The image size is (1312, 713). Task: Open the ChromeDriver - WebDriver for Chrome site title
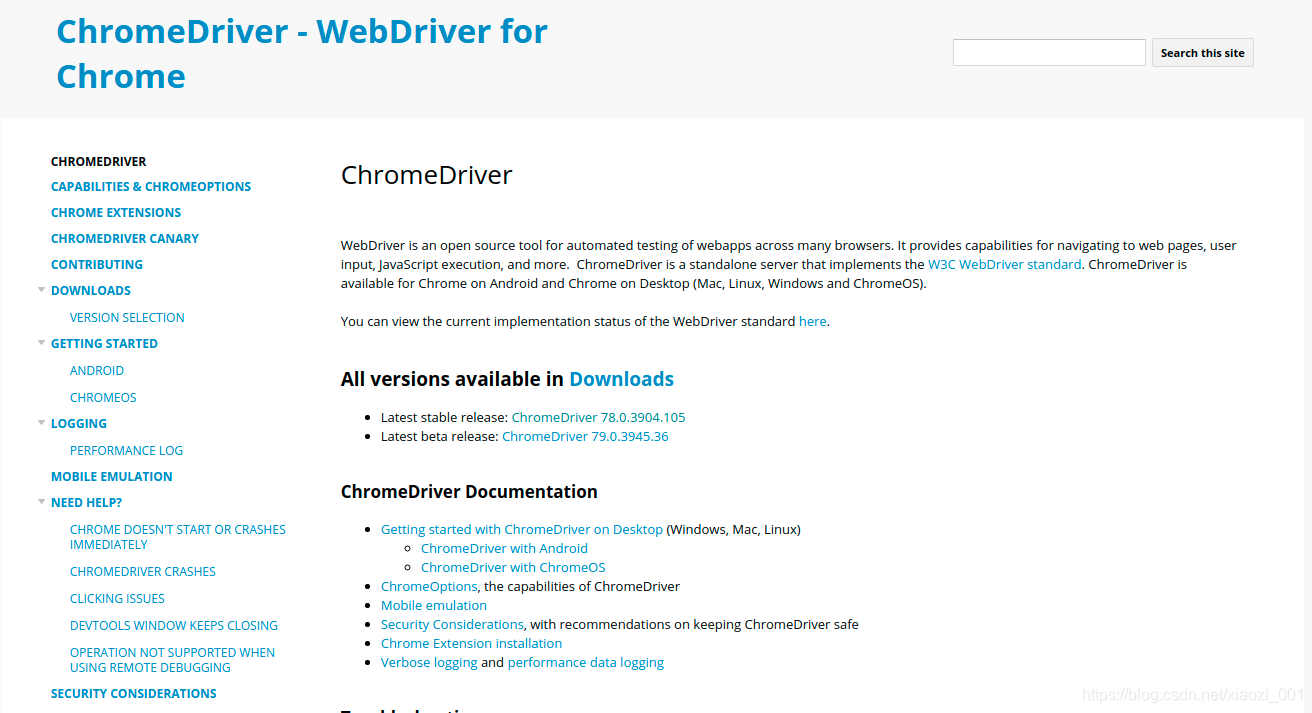point(302,53)
